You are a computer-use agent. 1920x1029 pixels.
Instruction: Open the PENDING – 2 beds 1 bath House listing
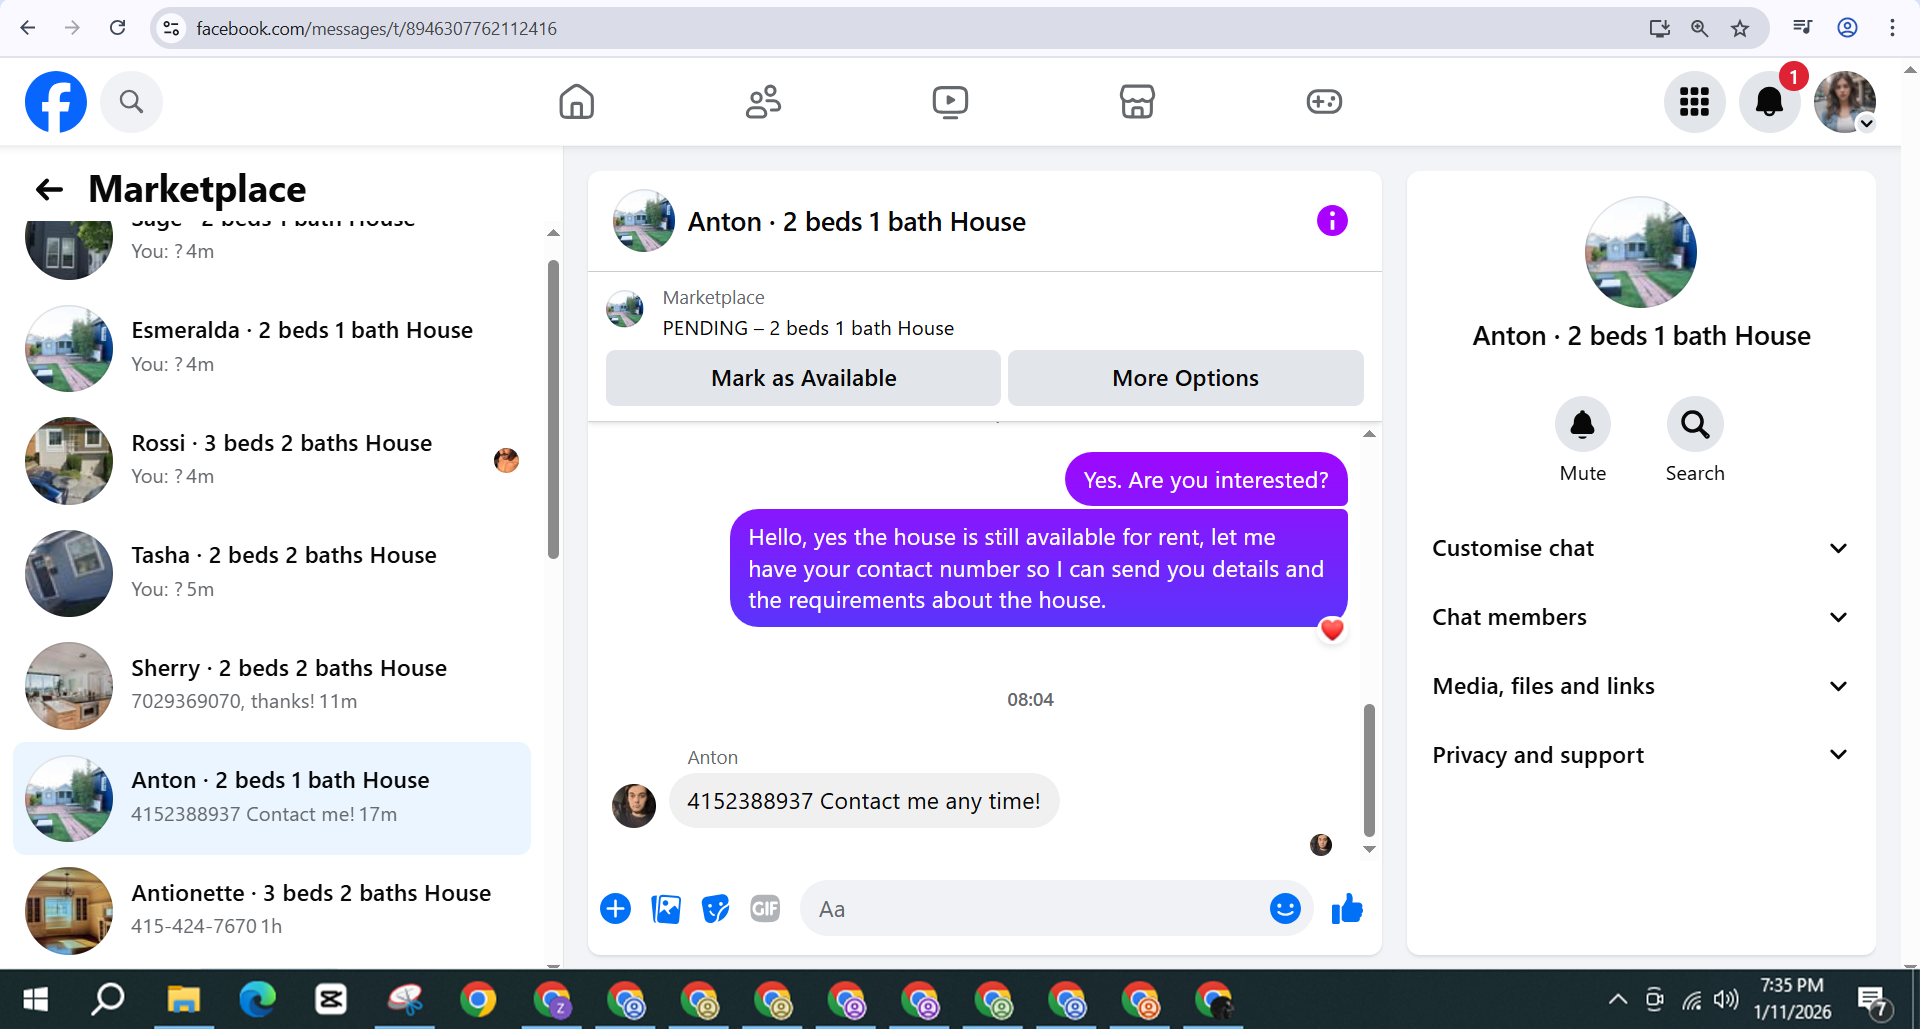pyautogui.click(x=808, y=328)
